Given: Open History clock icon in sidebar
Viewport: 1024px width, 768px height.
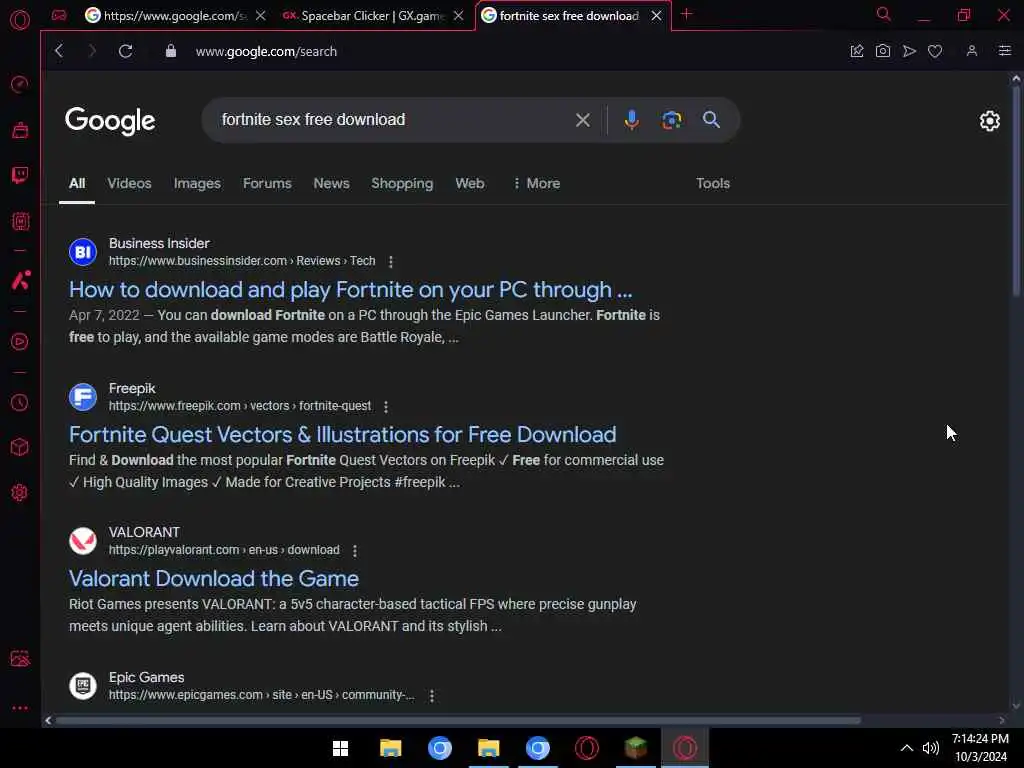Looking at the screenshot, I should [20, 402].
